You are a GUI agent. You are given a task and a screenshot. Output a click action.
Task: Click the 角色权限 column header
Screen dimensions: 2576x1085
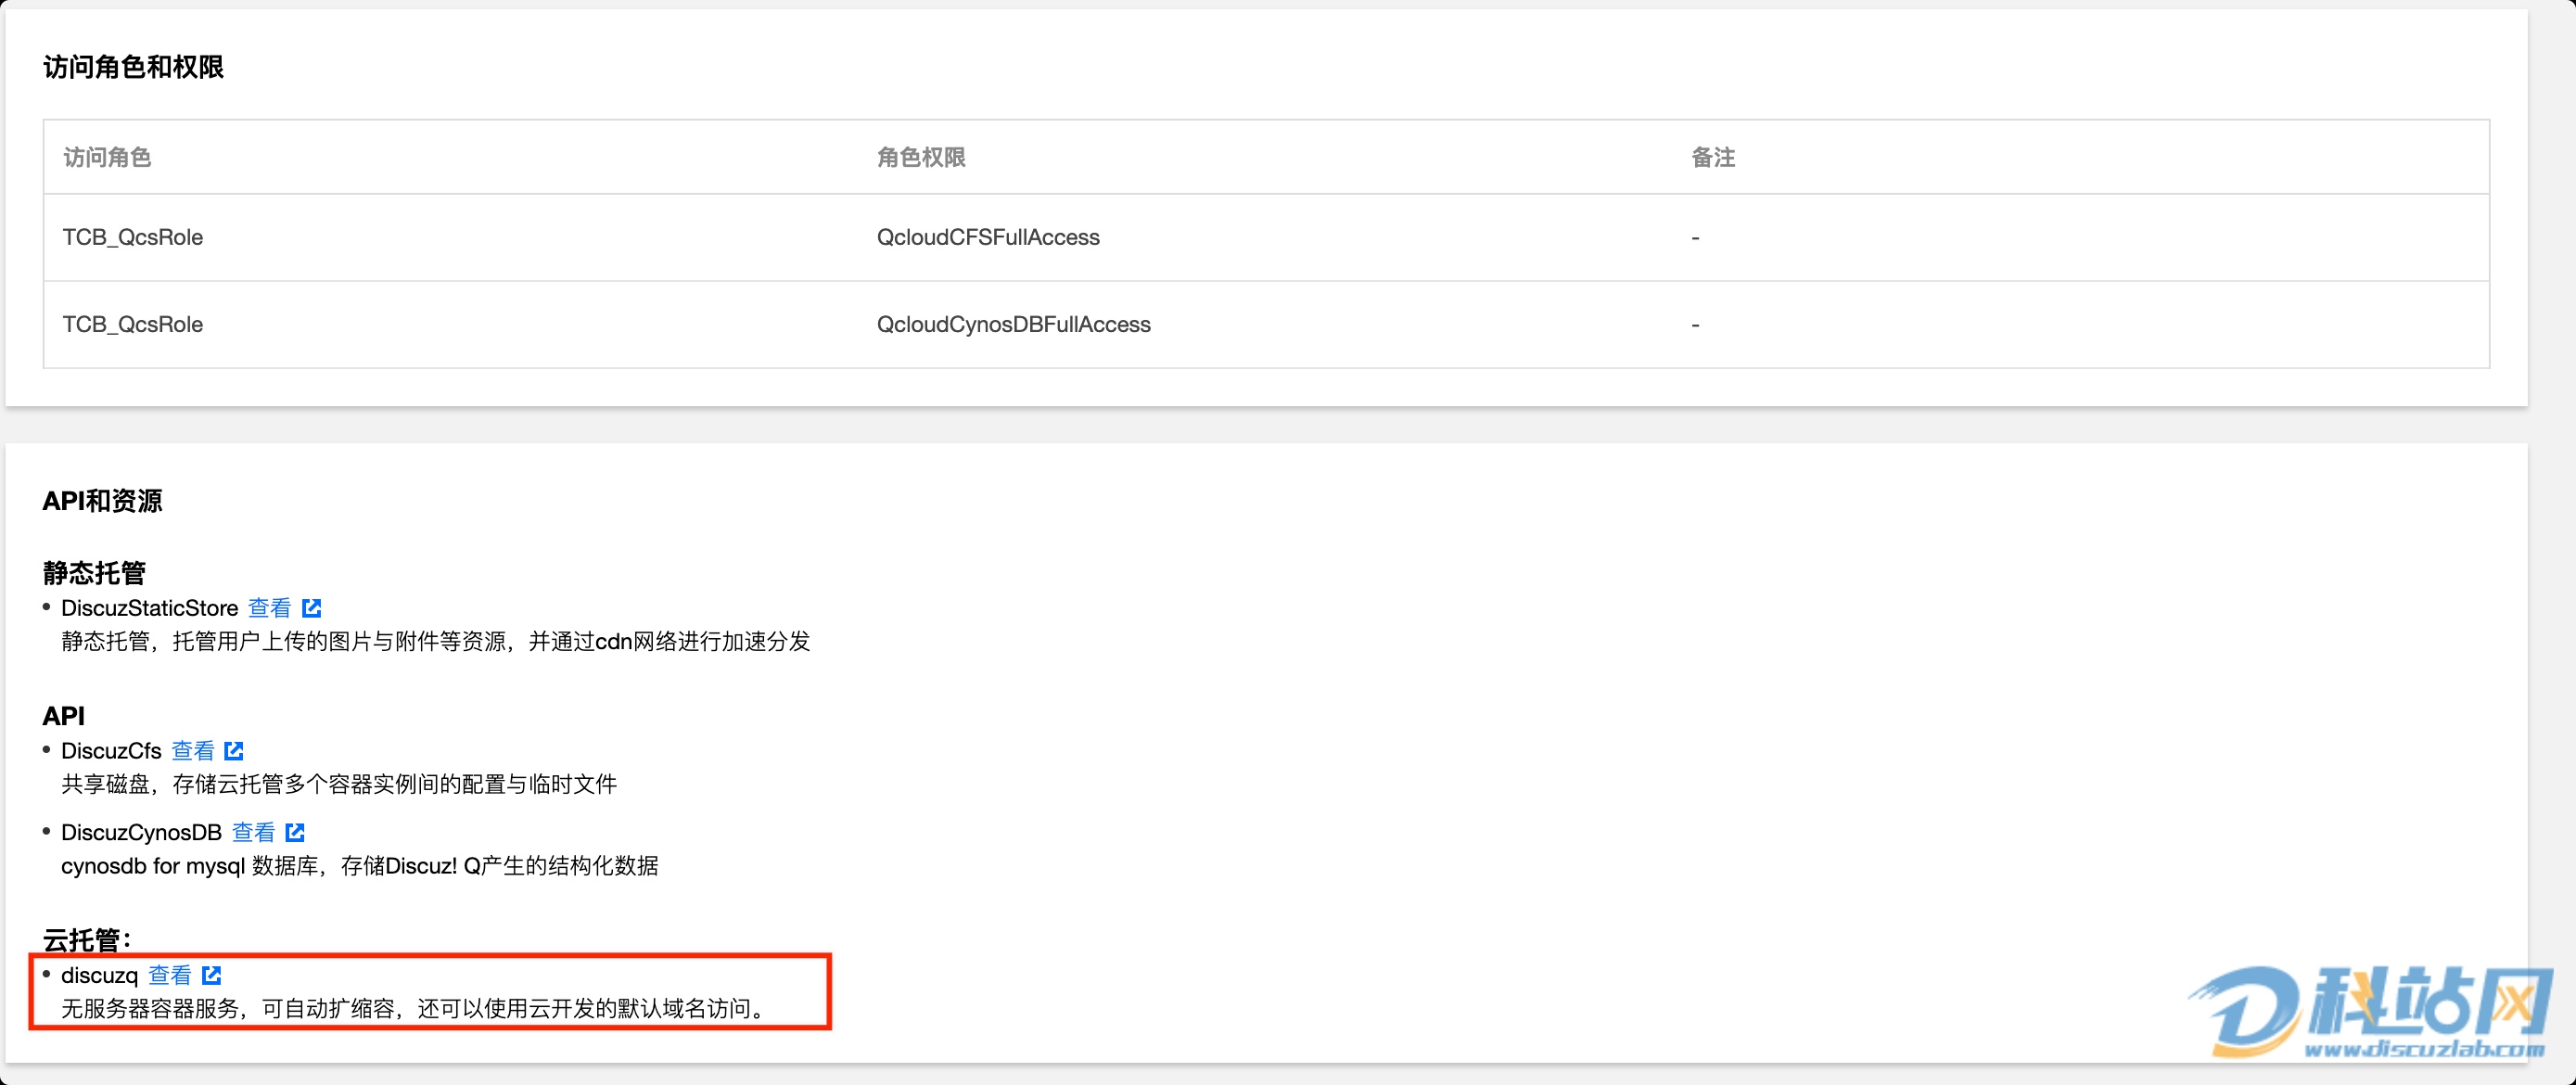click(921, 157)
